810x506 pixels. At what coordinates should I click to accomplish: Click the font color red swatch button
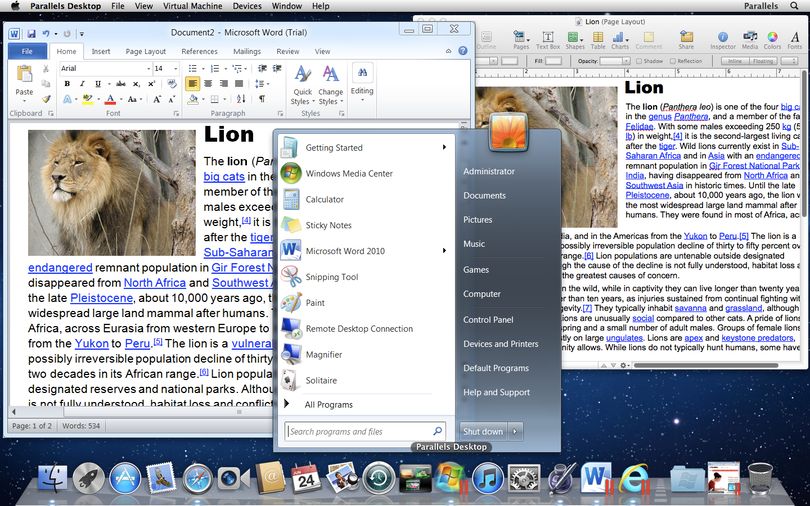[x=110, y=99]
